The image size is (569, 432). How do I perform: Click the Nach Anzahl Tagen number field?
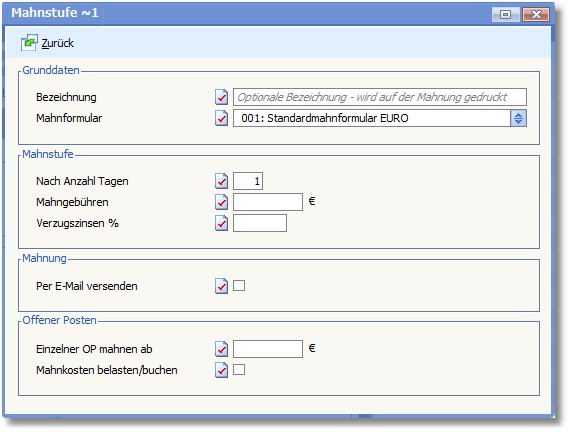coord(248,181)
